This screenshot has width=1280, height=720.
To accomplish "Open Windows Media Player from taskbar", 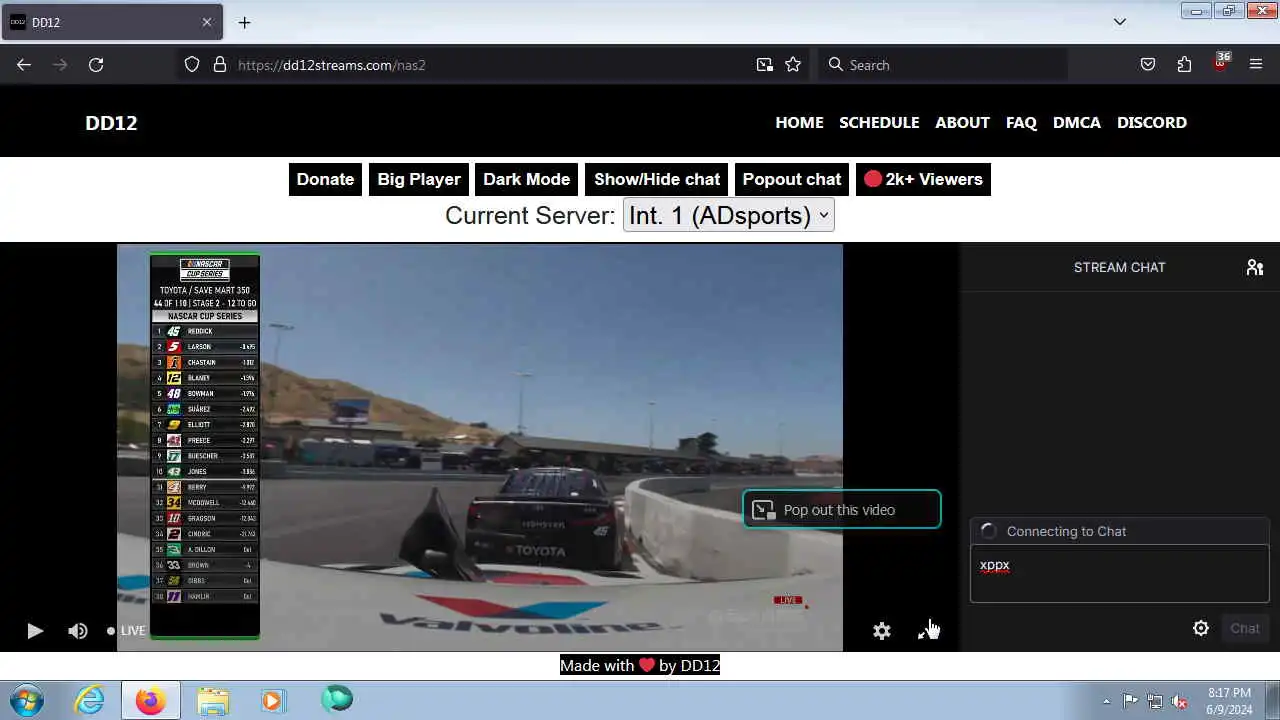I will pos(272,700).
